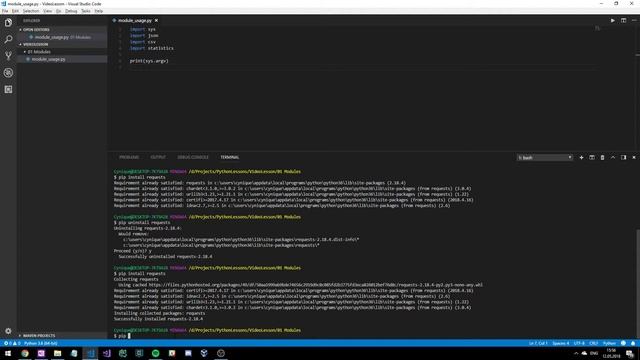
Task: Open File Explorer from the taskbar
Action: tap(58, 353)
